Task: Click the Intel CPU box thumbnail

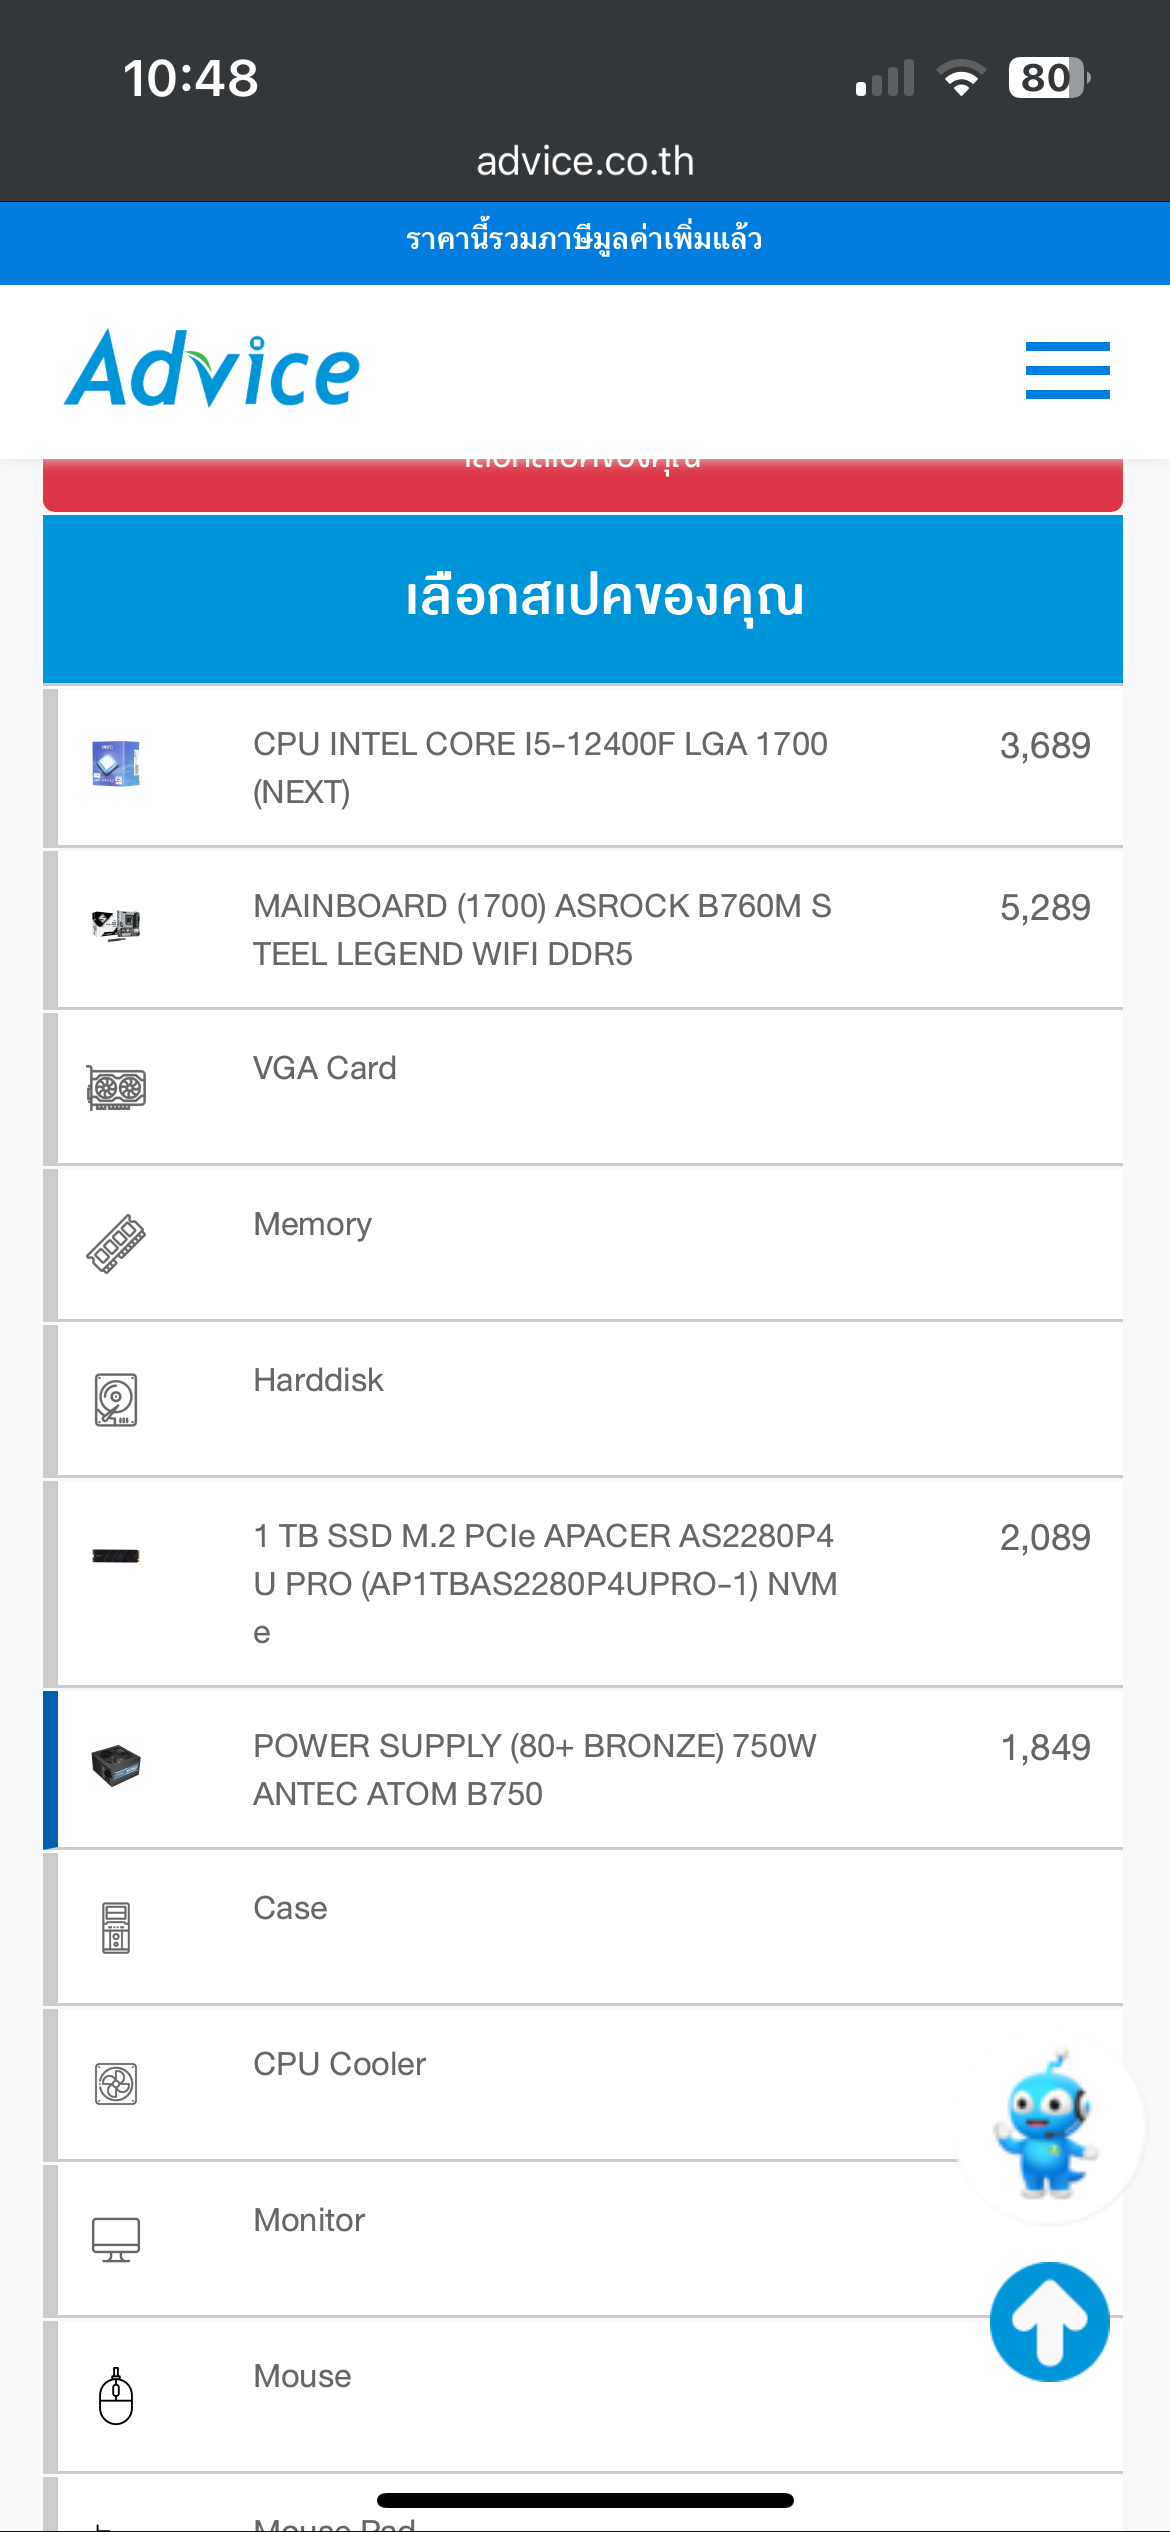Action: tap(116, 763)
